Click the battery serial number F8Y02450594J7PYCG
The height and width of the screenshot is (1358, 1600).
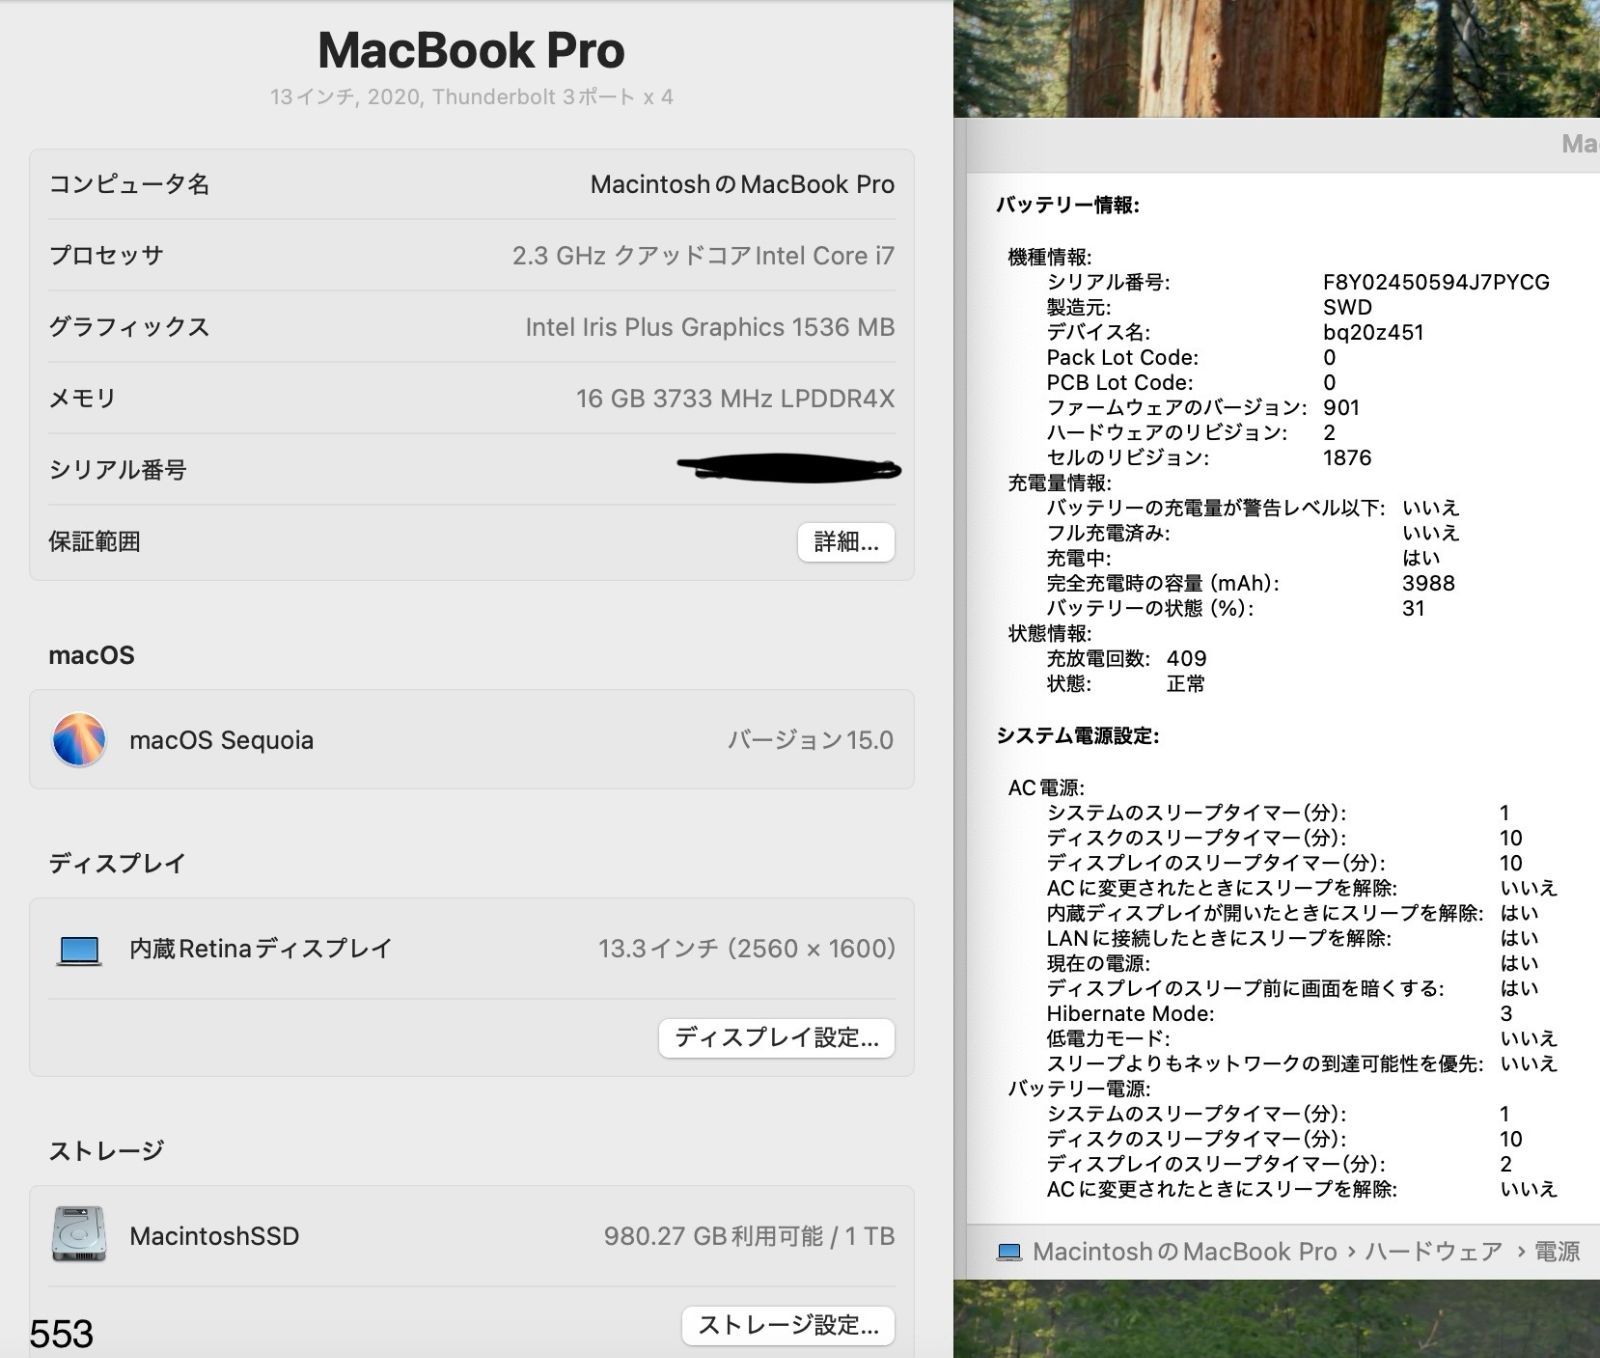coord(1435,282)
